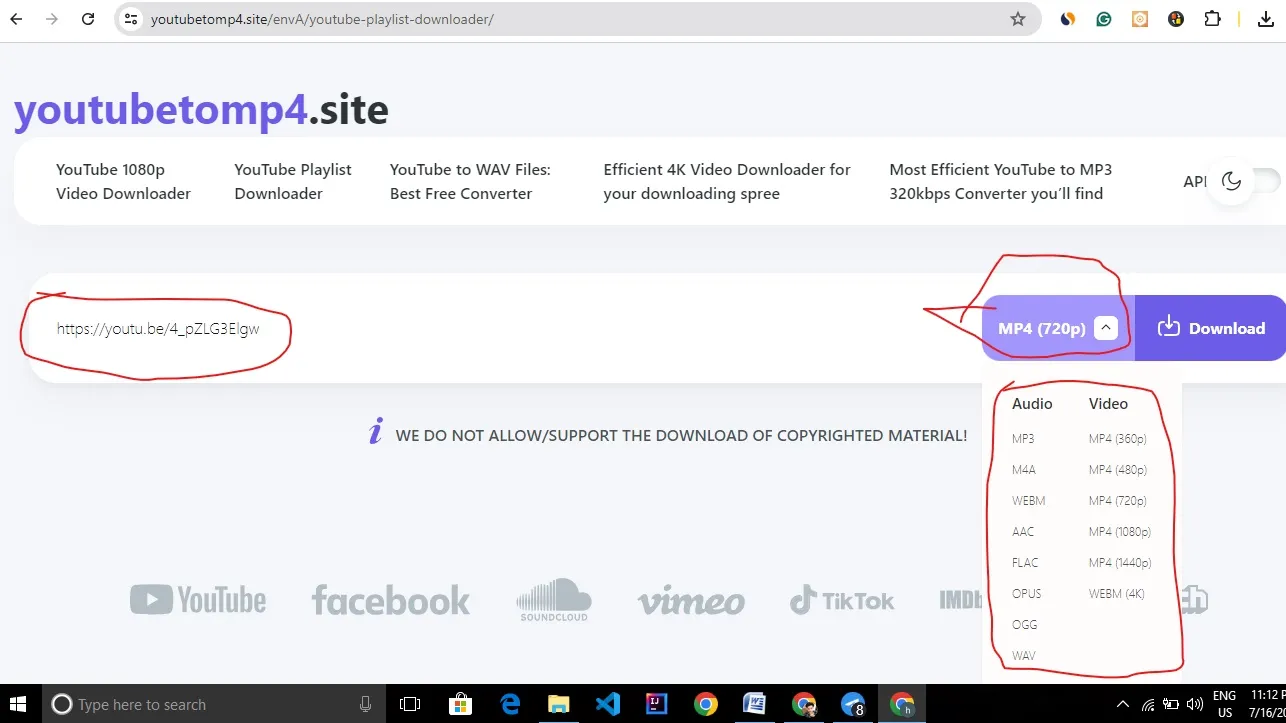Reload the page with refresh icon
This screenshot has height=723, width=1286.
pos(88,19)
